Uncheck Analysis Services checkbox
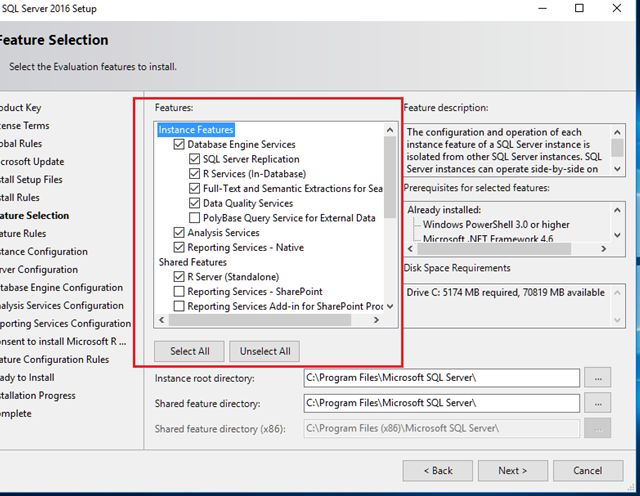 [x=179, y=233]
